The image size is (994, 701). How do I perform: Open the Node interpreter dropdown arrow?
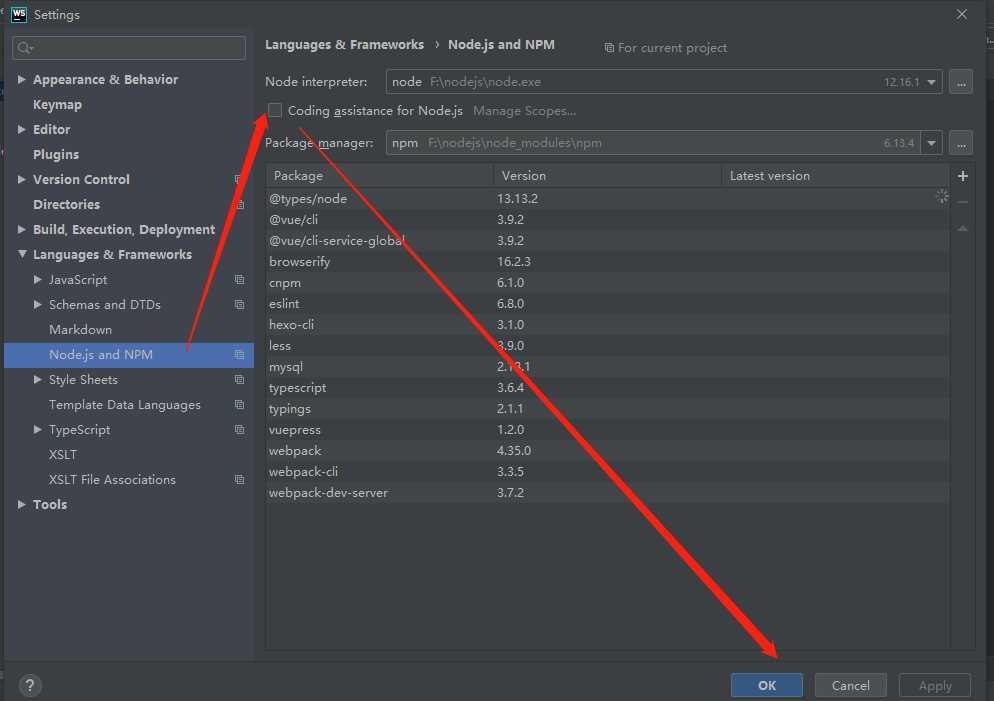click(931, 82)
